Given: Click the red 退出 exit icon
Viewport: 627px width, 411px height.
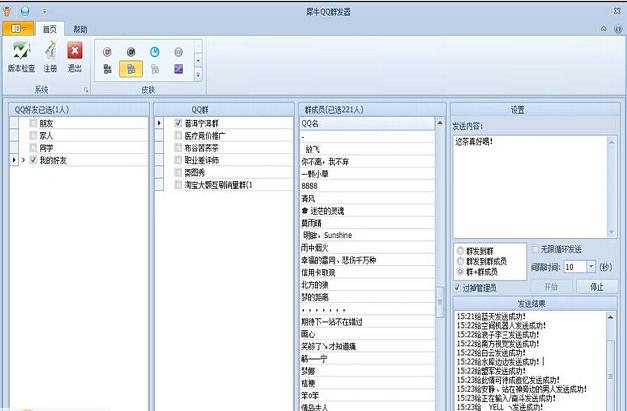Looking at the screenshot, I should pyautogui.click(x=75, y=50).
